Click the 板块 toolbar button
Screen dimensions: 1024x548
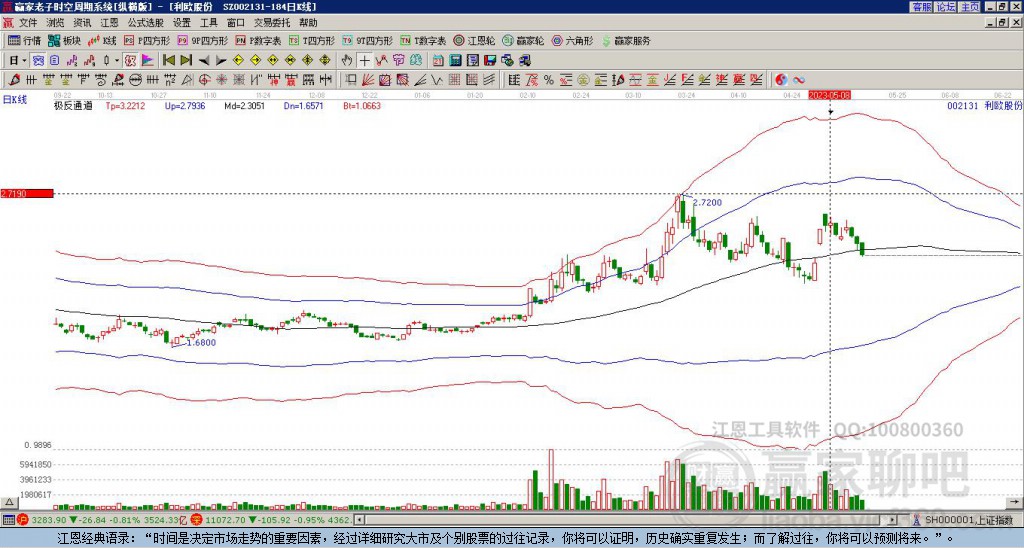(x=64, y=40)
